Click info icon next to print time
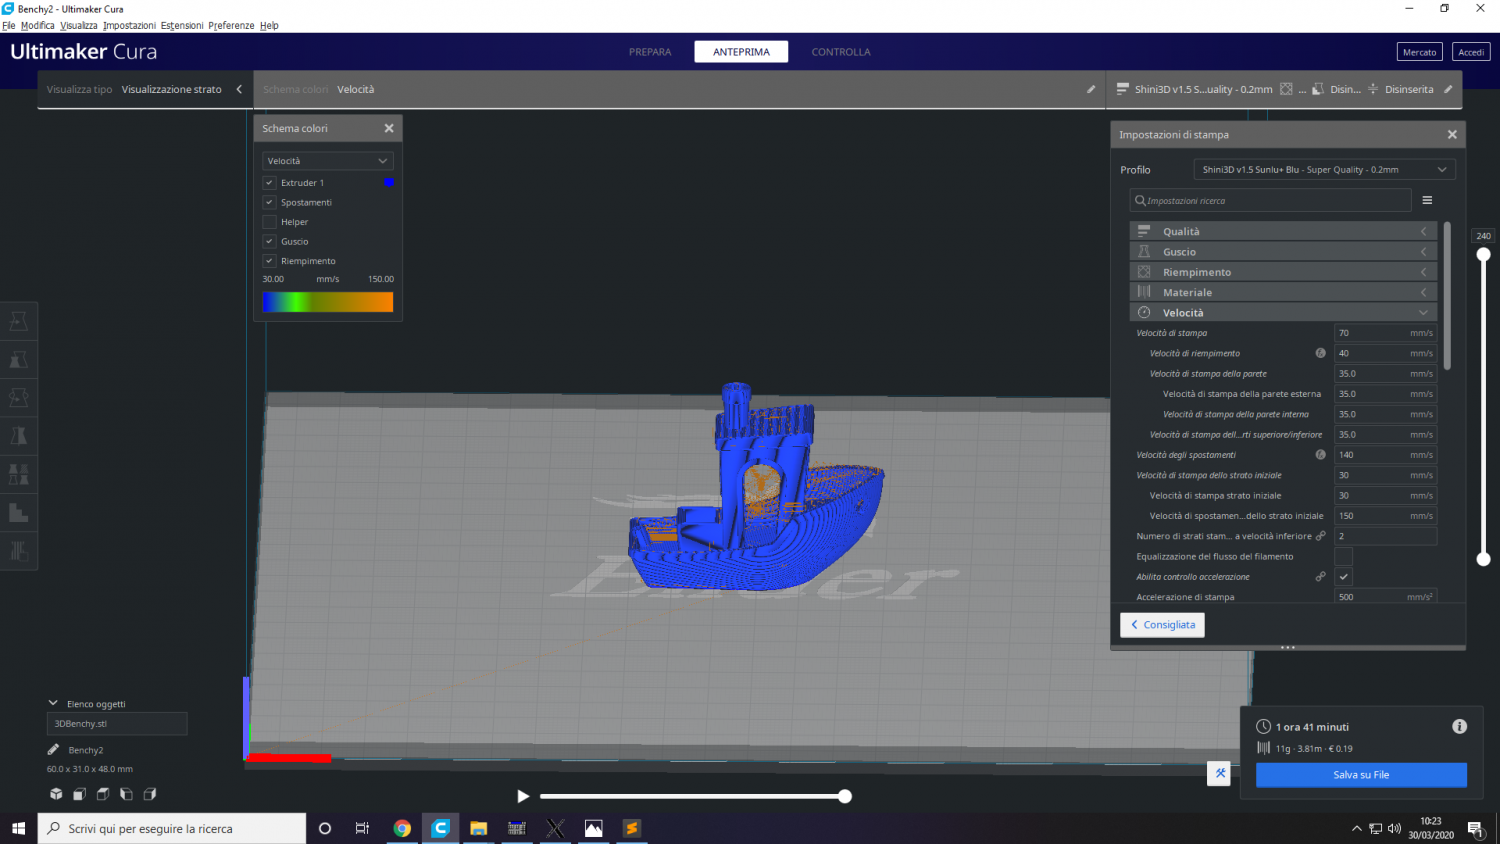 coord(1459,727)
